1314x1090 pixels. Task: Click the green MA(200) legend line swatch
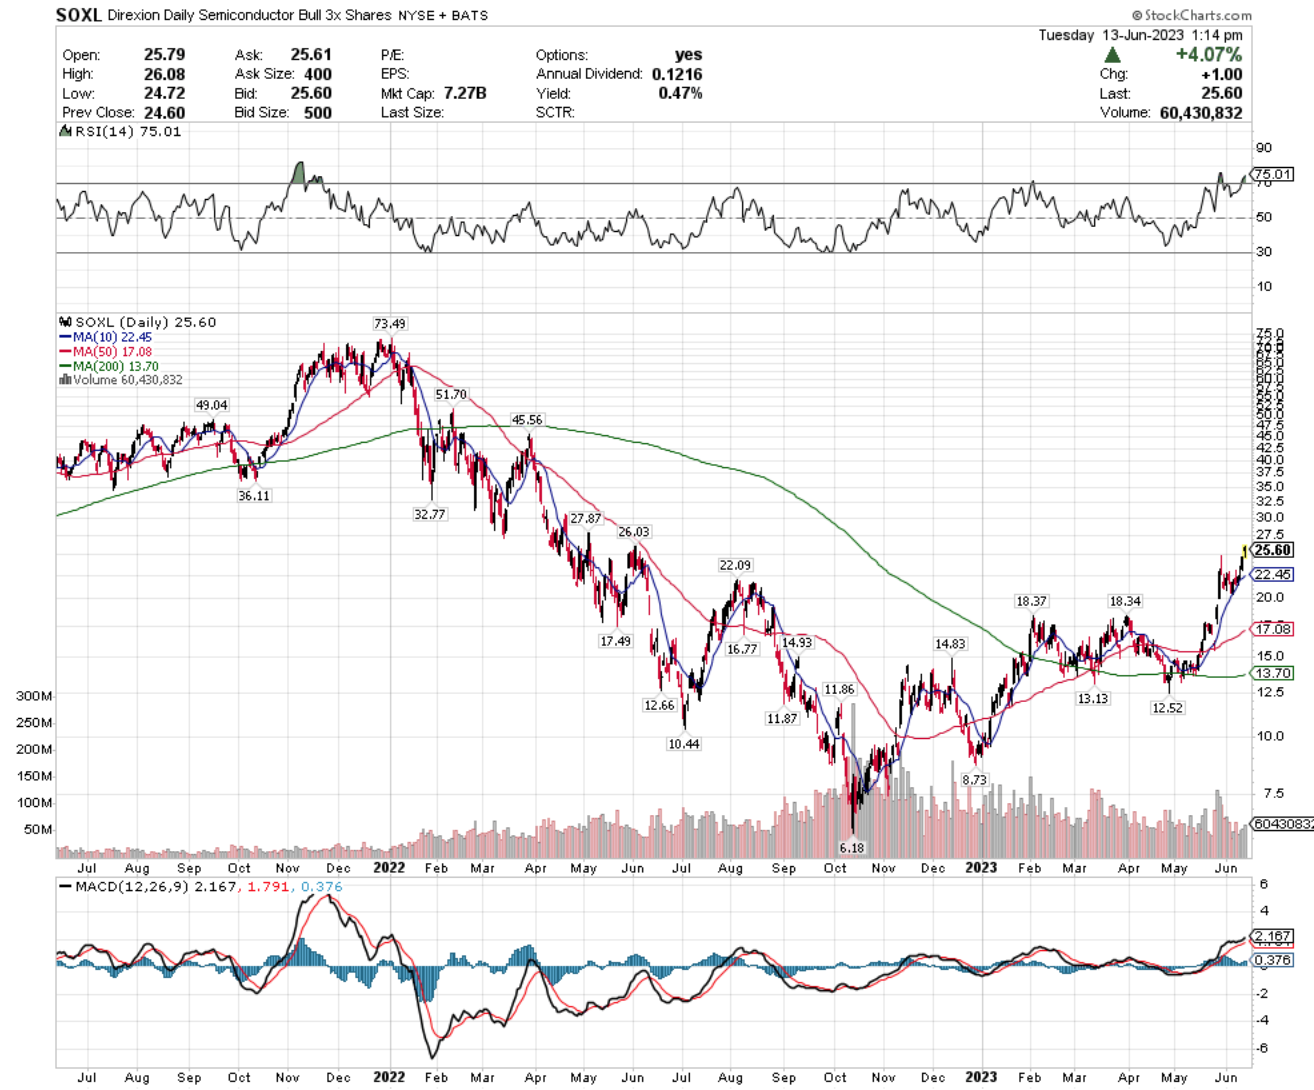[65, 367]
